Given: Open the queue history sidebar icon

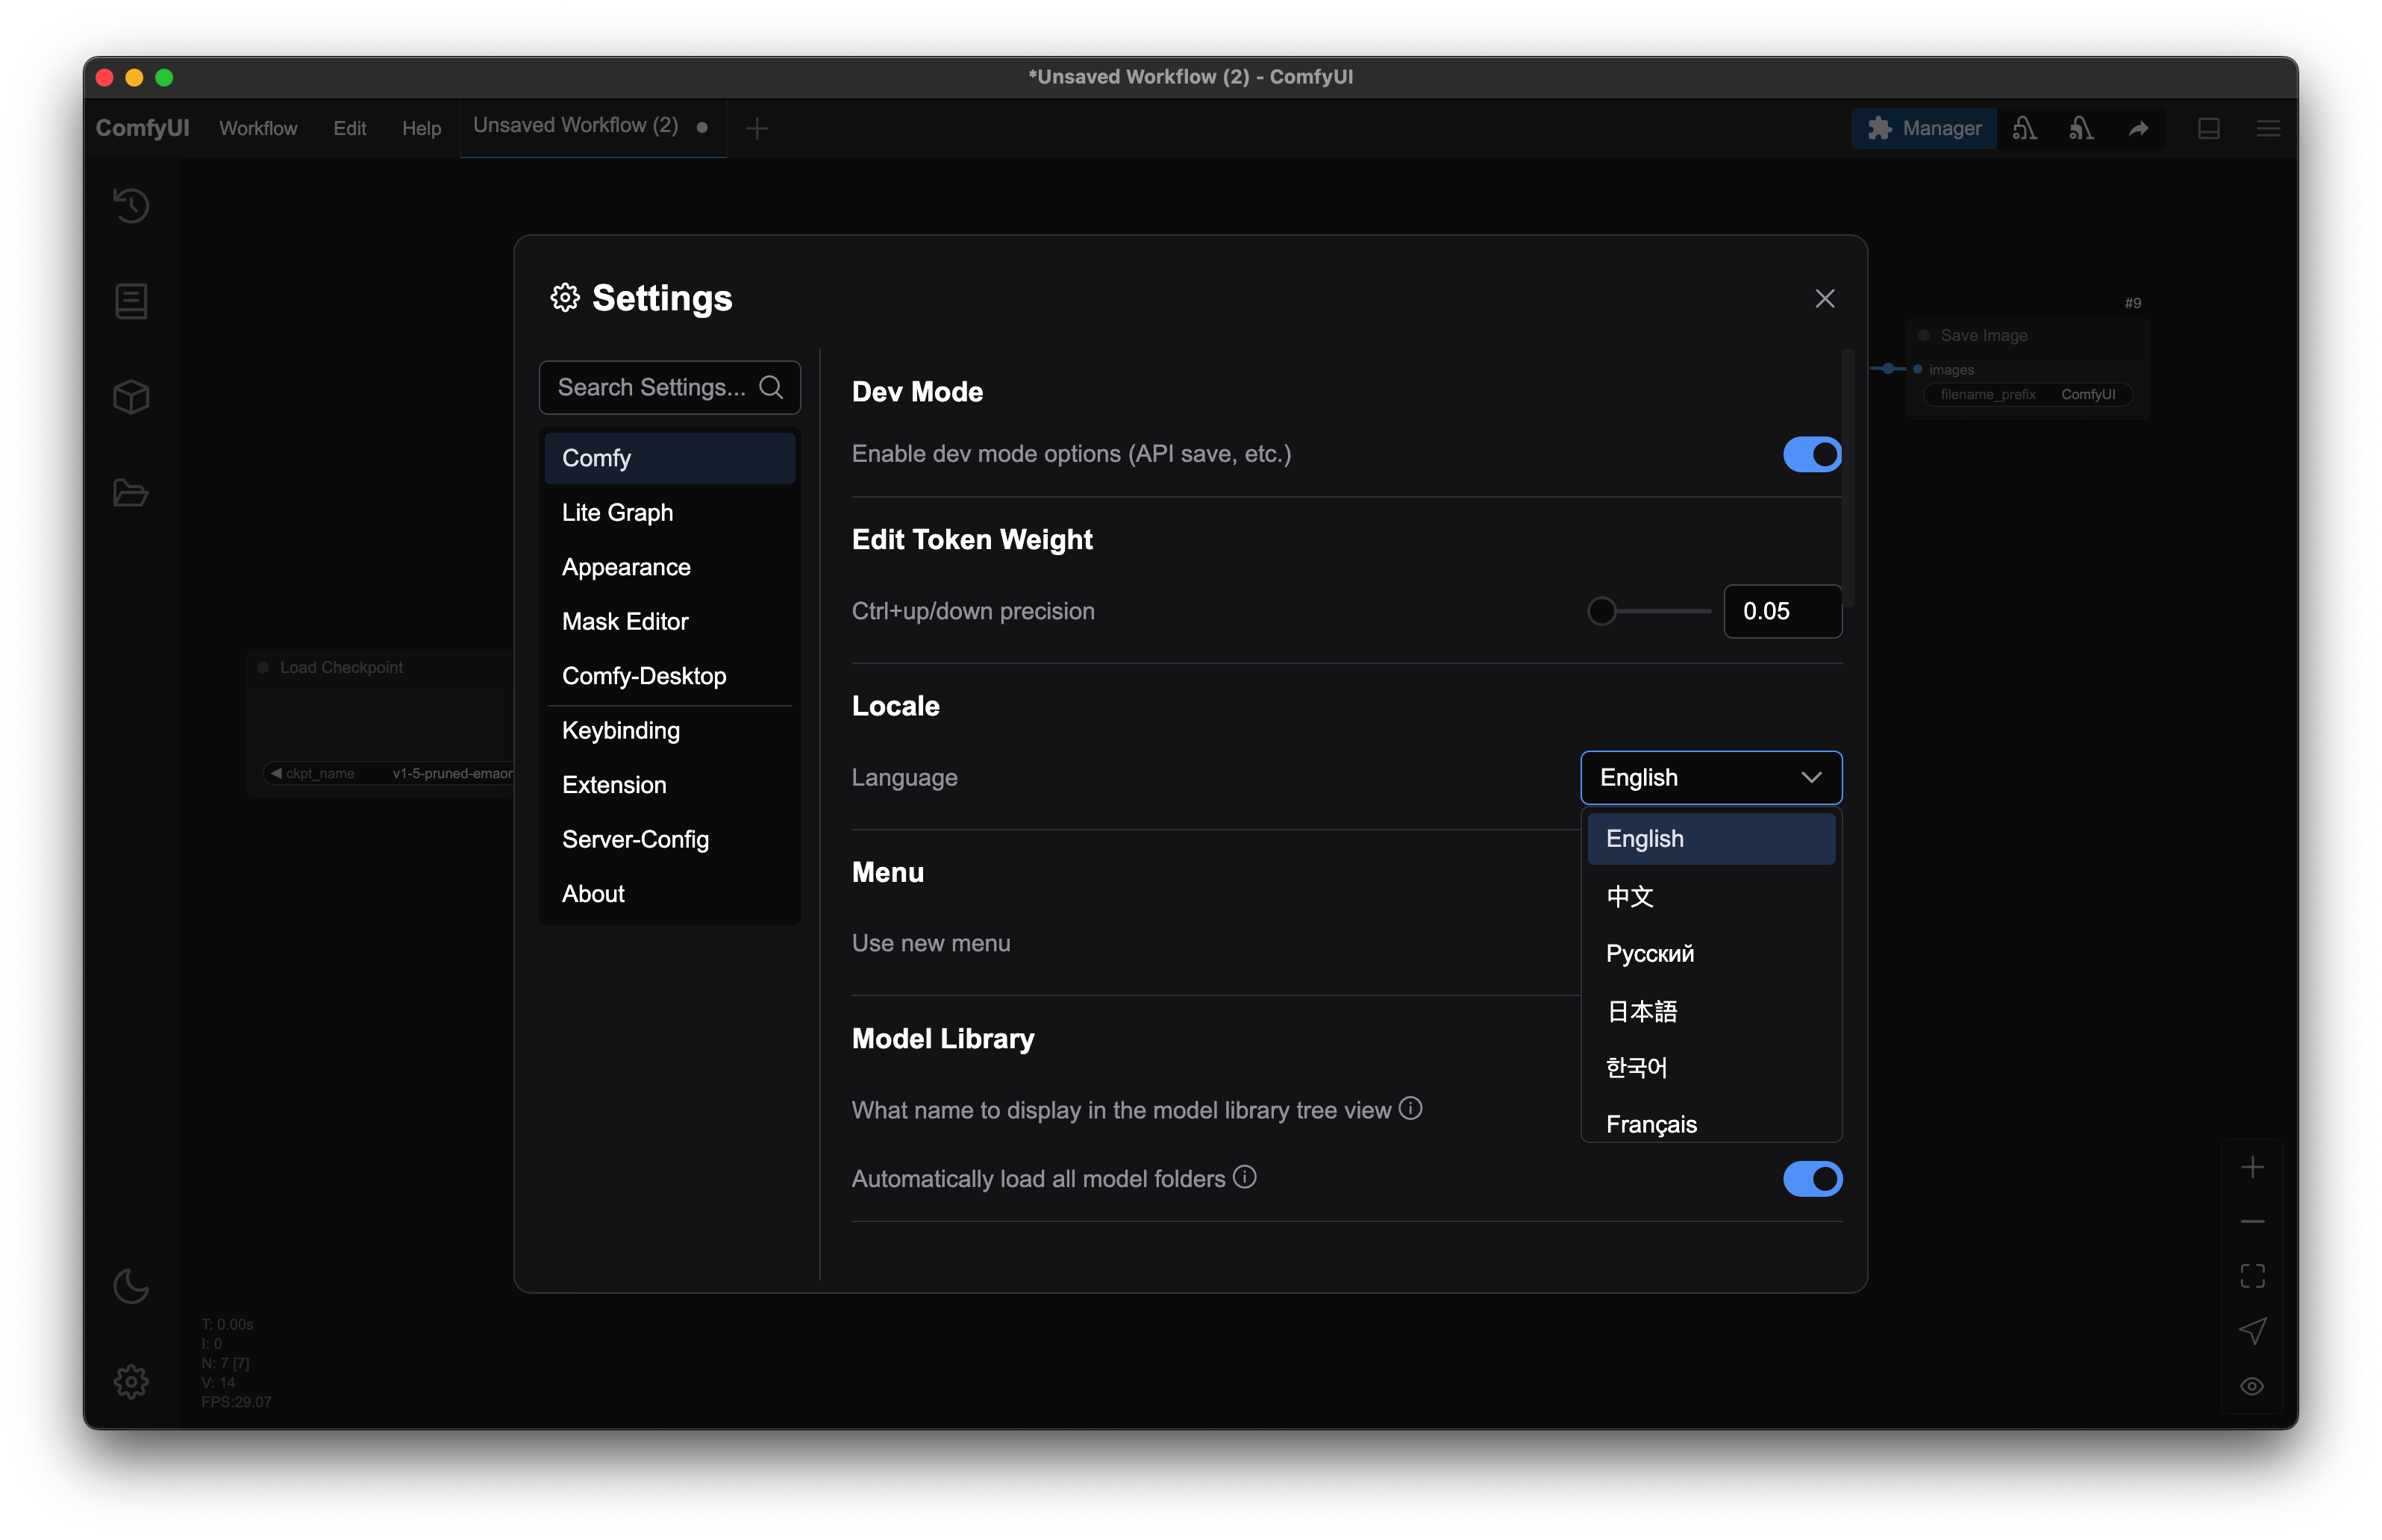Looking at the screenshot, I should tap(131, 205).
